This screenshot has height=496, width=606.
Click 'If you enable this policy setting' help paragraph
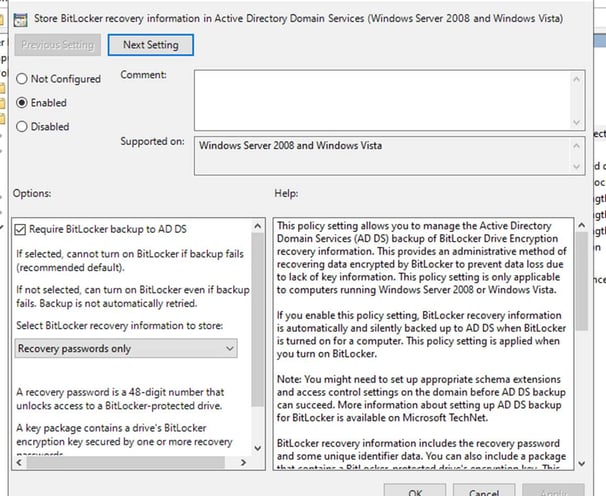click(x=421, y=334)
